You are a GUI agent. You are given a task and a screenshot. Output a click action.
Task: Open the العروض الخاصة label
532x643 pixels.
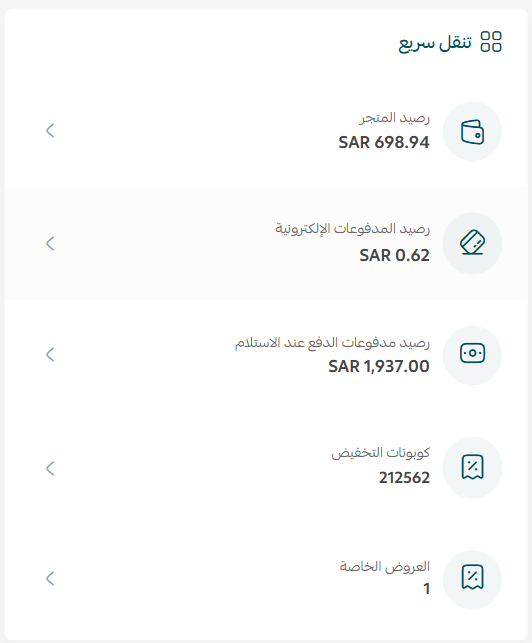[384, 566]
